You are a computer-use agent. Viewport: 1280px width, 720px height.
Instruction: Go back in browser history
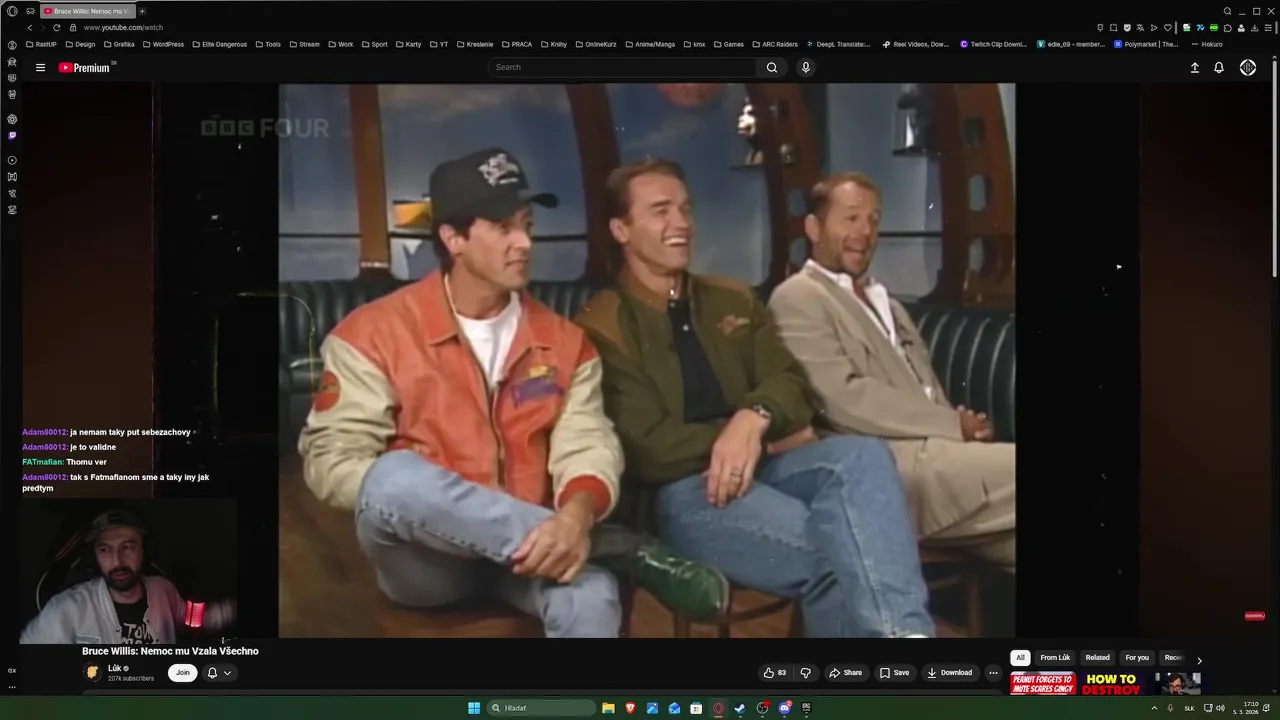tap(30, 27)
